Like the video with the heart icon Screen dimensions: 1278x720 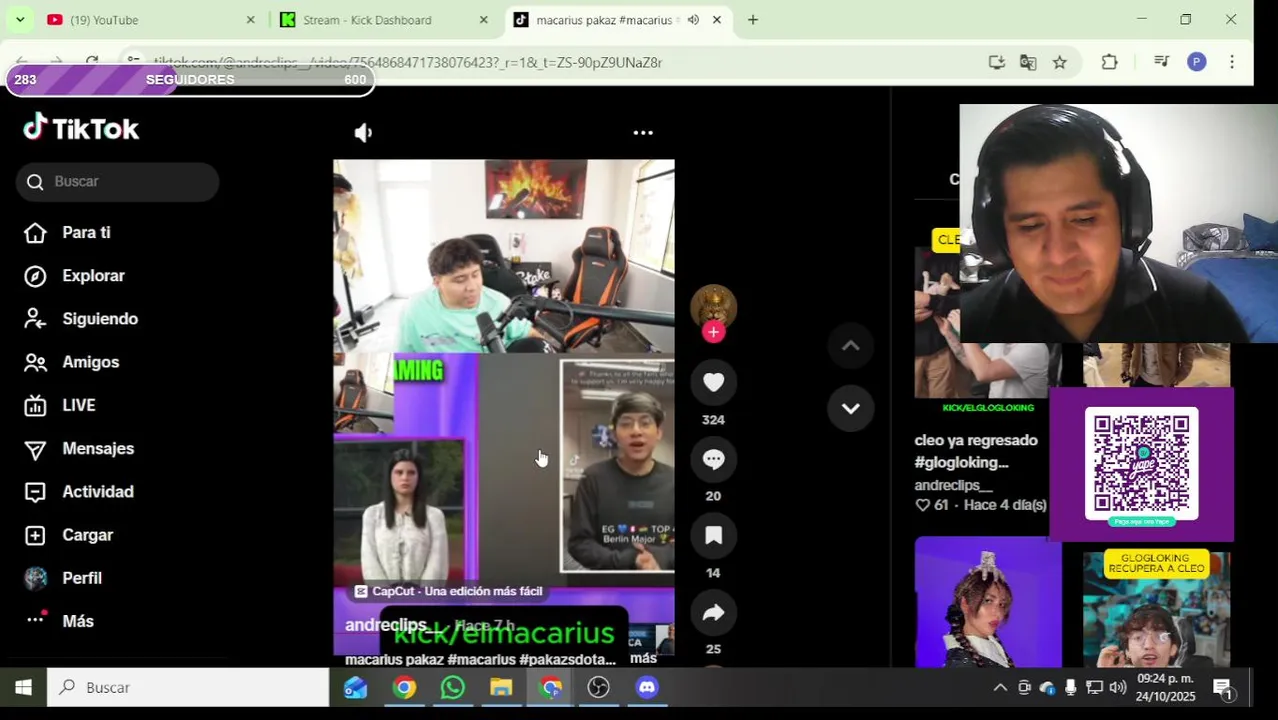[713, 382]
